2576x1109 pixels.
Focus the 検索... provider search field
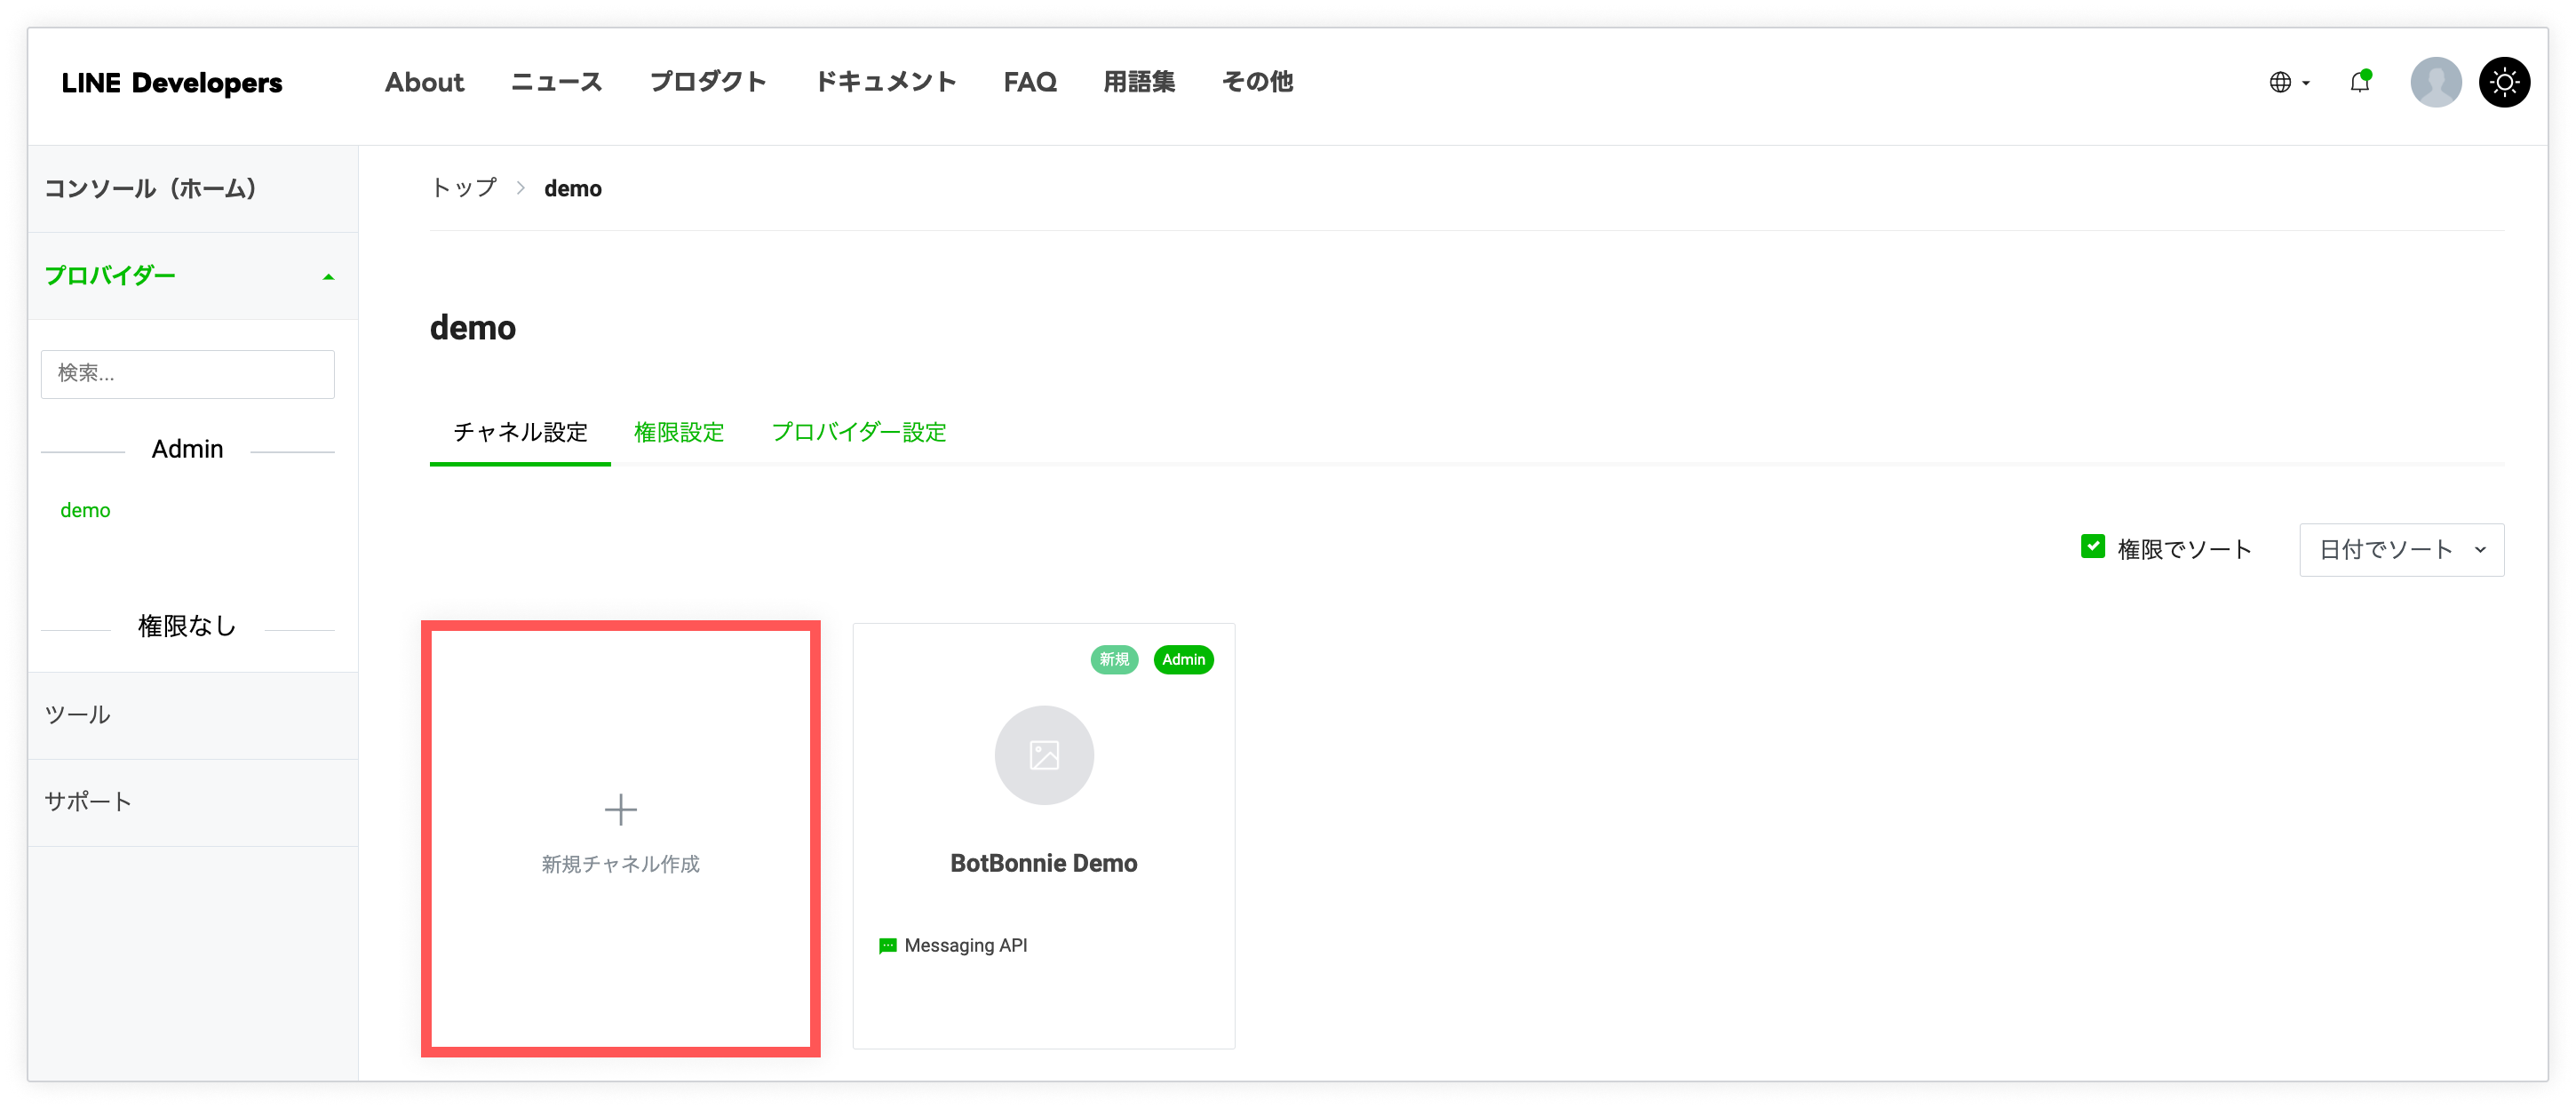coord(187,374)
